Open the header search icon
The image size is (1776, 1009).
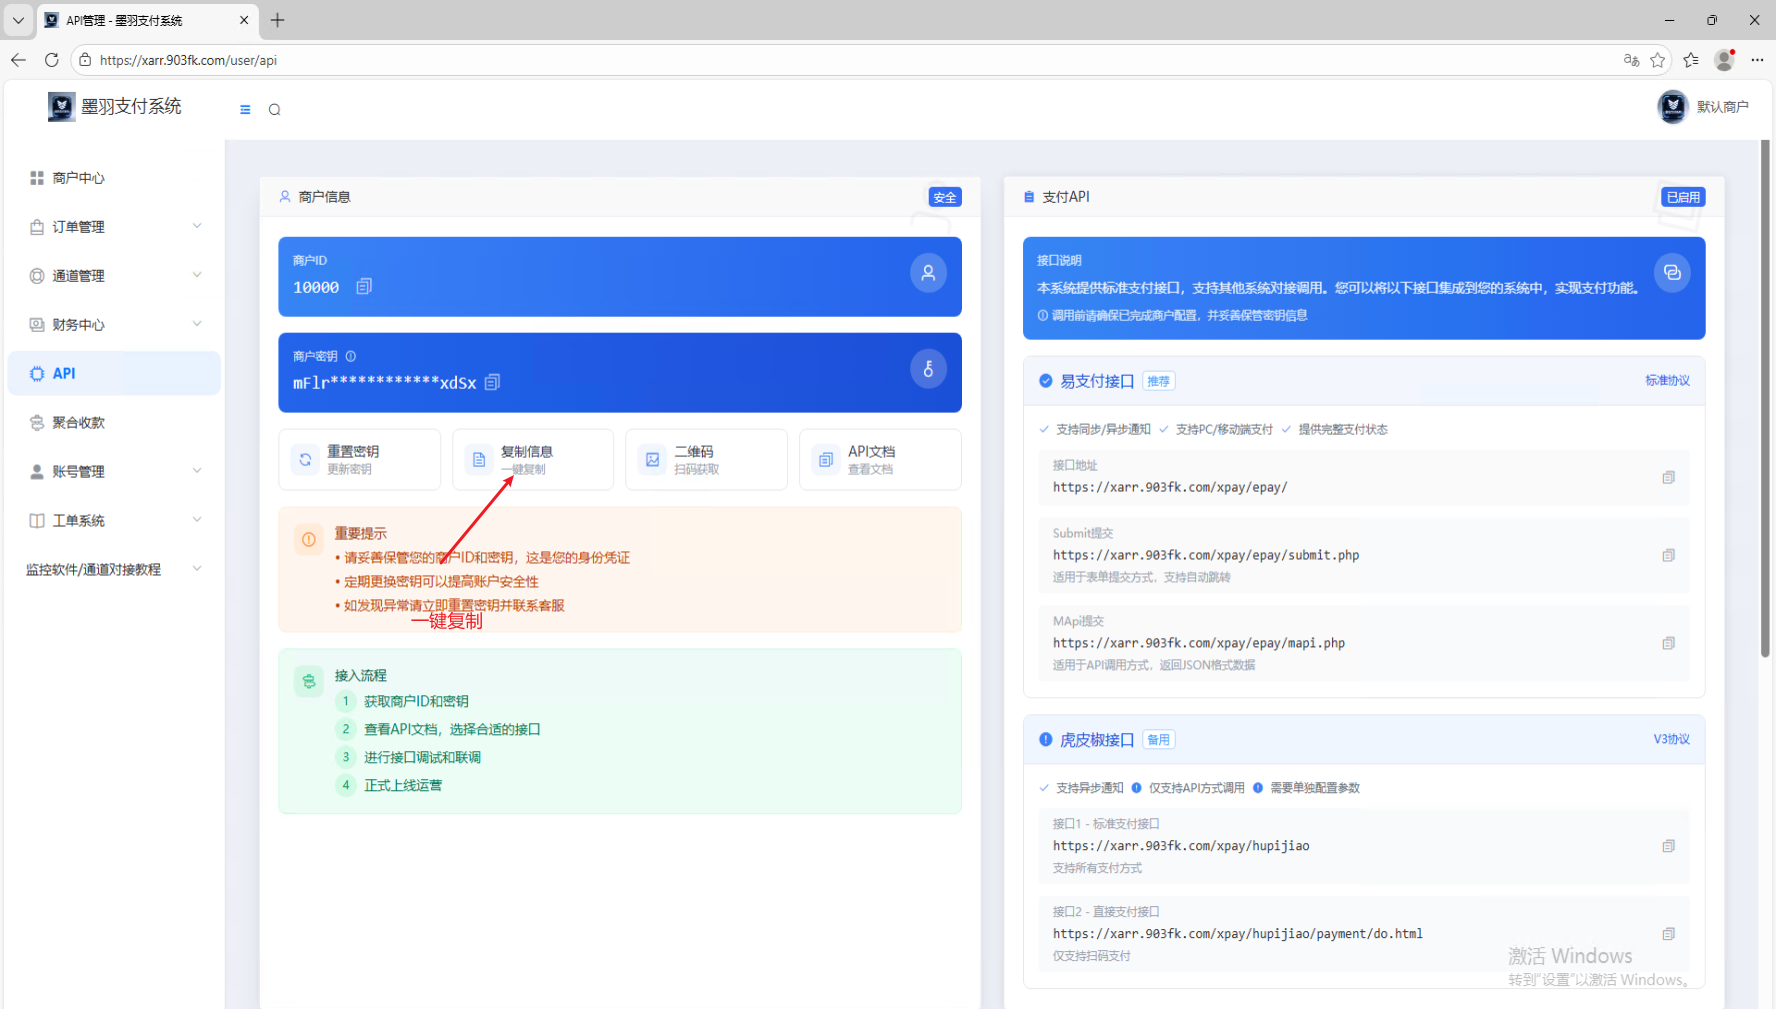(x=275, y=110)
